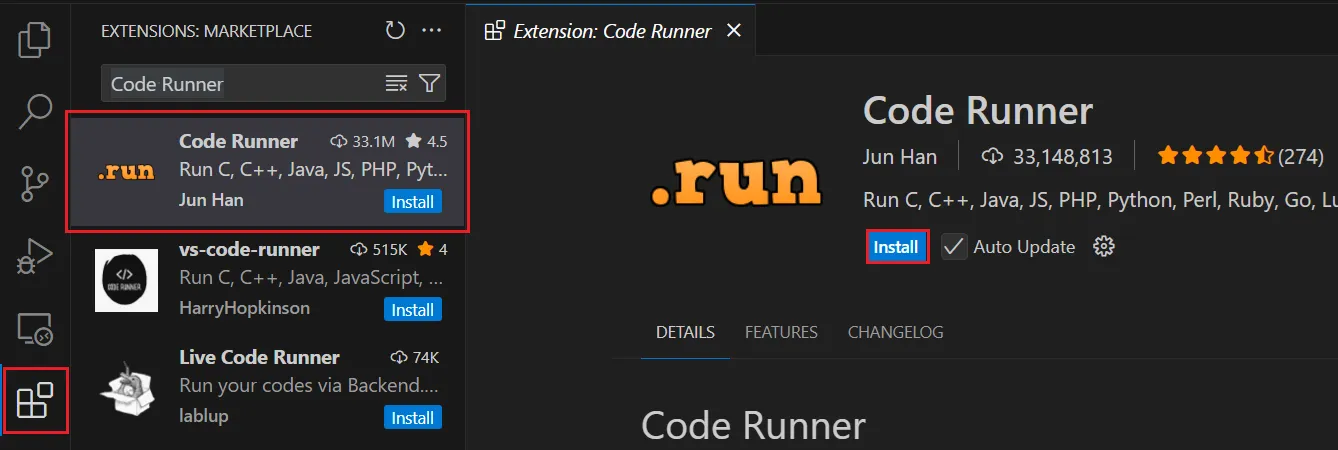Open the Remote Explorer view
The height and width of the screenshot is (450, 1338).
35,329
